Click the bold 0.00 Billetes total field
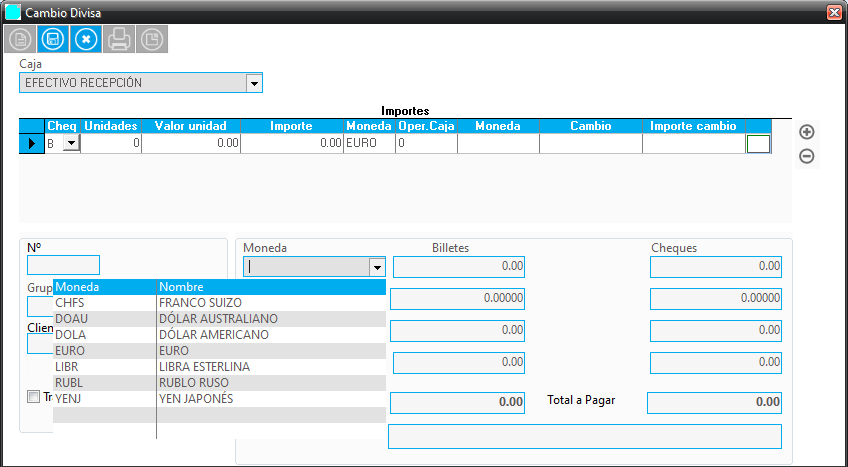The image size is (848, 467). pyautogui.click(x=457, y=403)
